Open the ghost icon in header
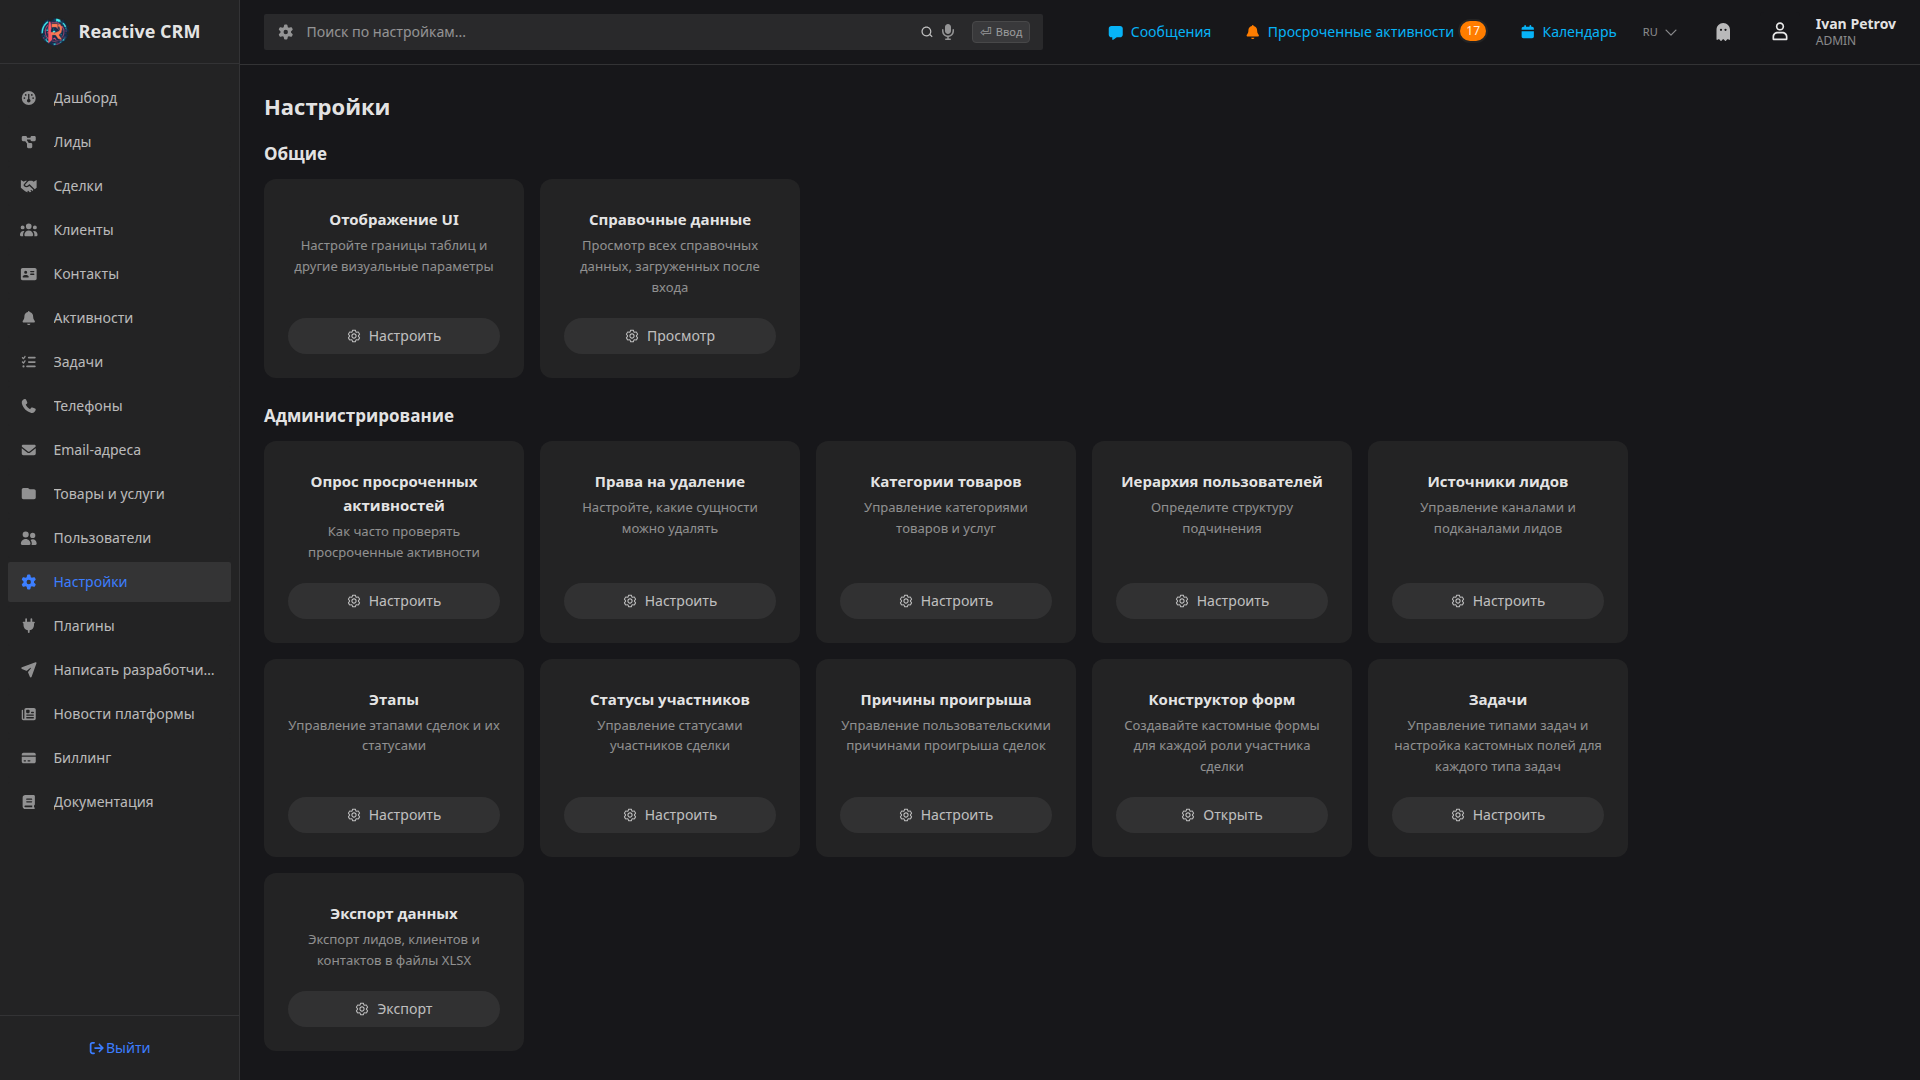Screen dimensions: 1920x1080 [x=1723, y=32]
